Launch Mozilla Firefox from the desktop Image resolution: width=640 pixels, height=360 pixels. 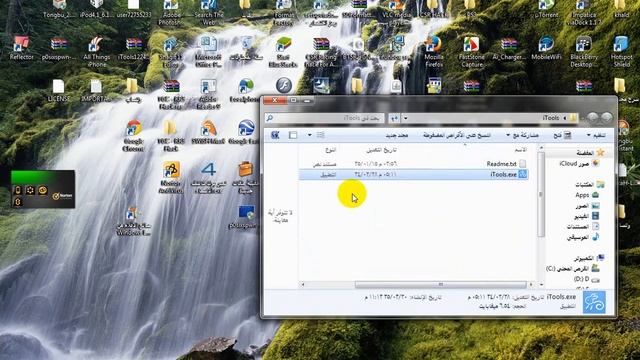click(x=433, y=52)
